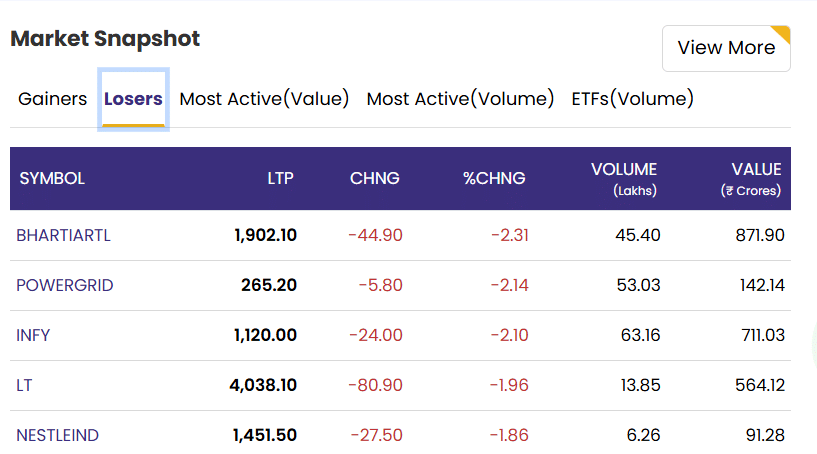The image size is (817, 454).
Task: Open the BHARTIARTL stock link
Action: pos(64,236)
